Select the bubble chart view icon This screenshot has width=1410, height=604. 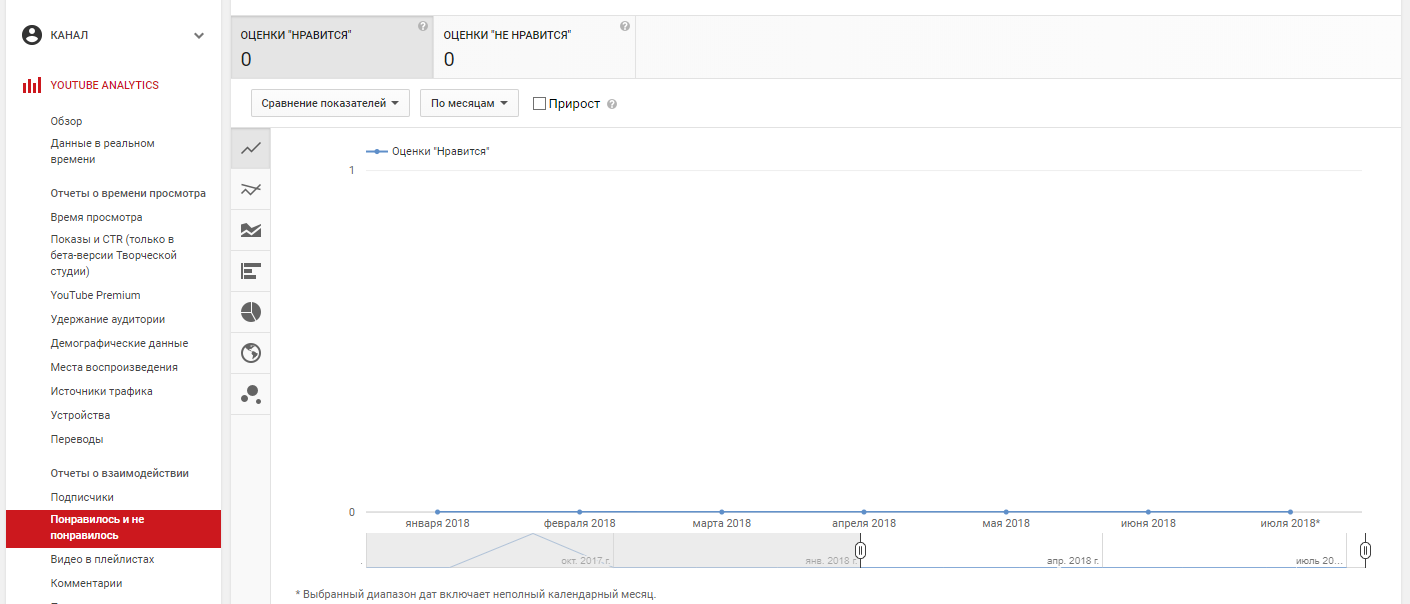(x=250, y=394)
